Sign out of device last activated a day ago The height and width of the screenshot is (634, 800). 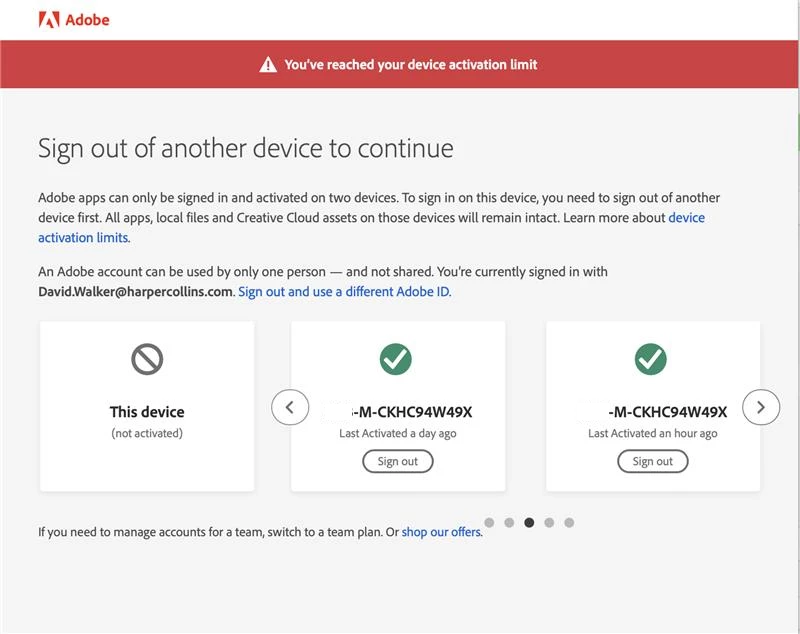coord(398,461)
